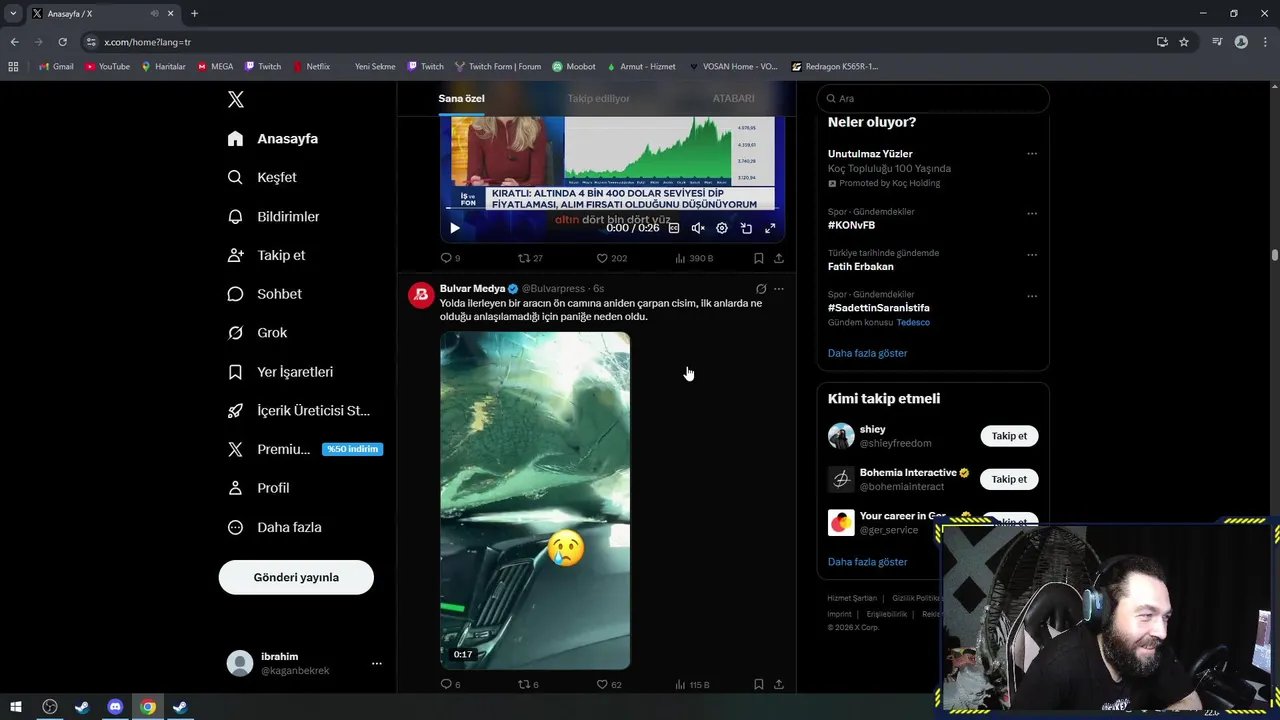Click Grok icon on Bulvar Medya post

(x=761, y=289)
